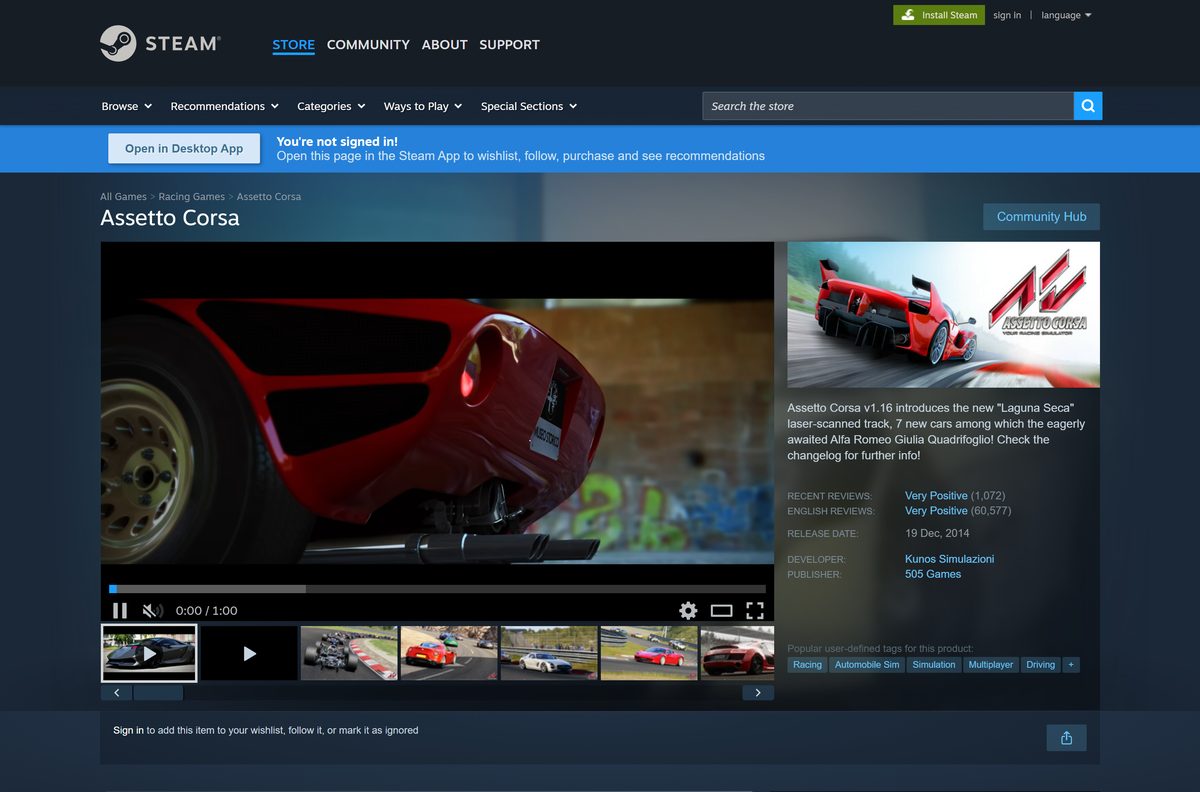Viewport: 1200px width, 792px height.
Task: Click All Games breadcrumb
Action: click(x=123, y=197)
